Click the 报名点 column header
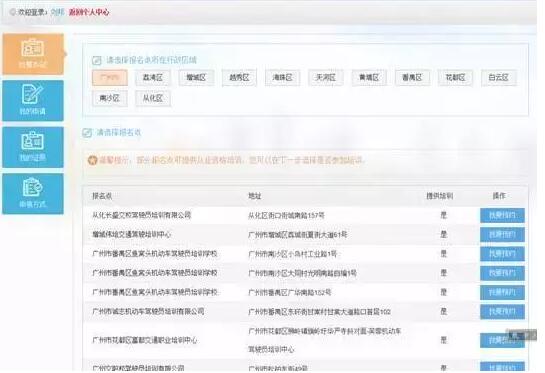This screenshot has height=373, width=545. click(102, 196)
